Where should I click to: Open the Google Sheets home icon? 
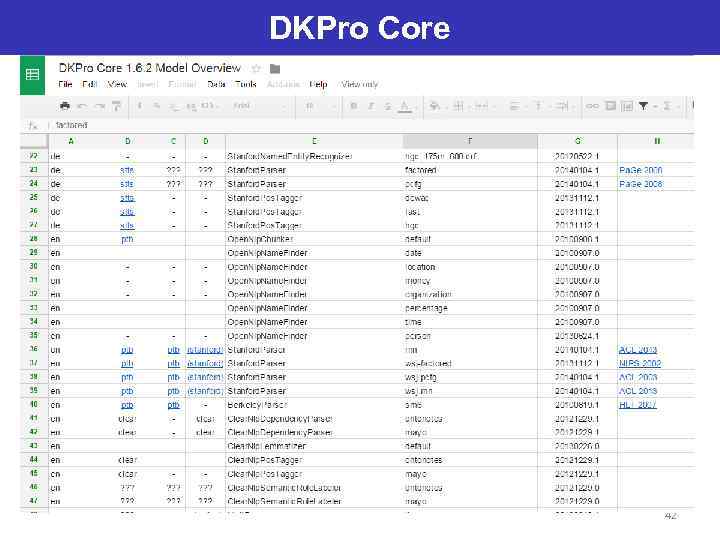click(x=32, y=75)
